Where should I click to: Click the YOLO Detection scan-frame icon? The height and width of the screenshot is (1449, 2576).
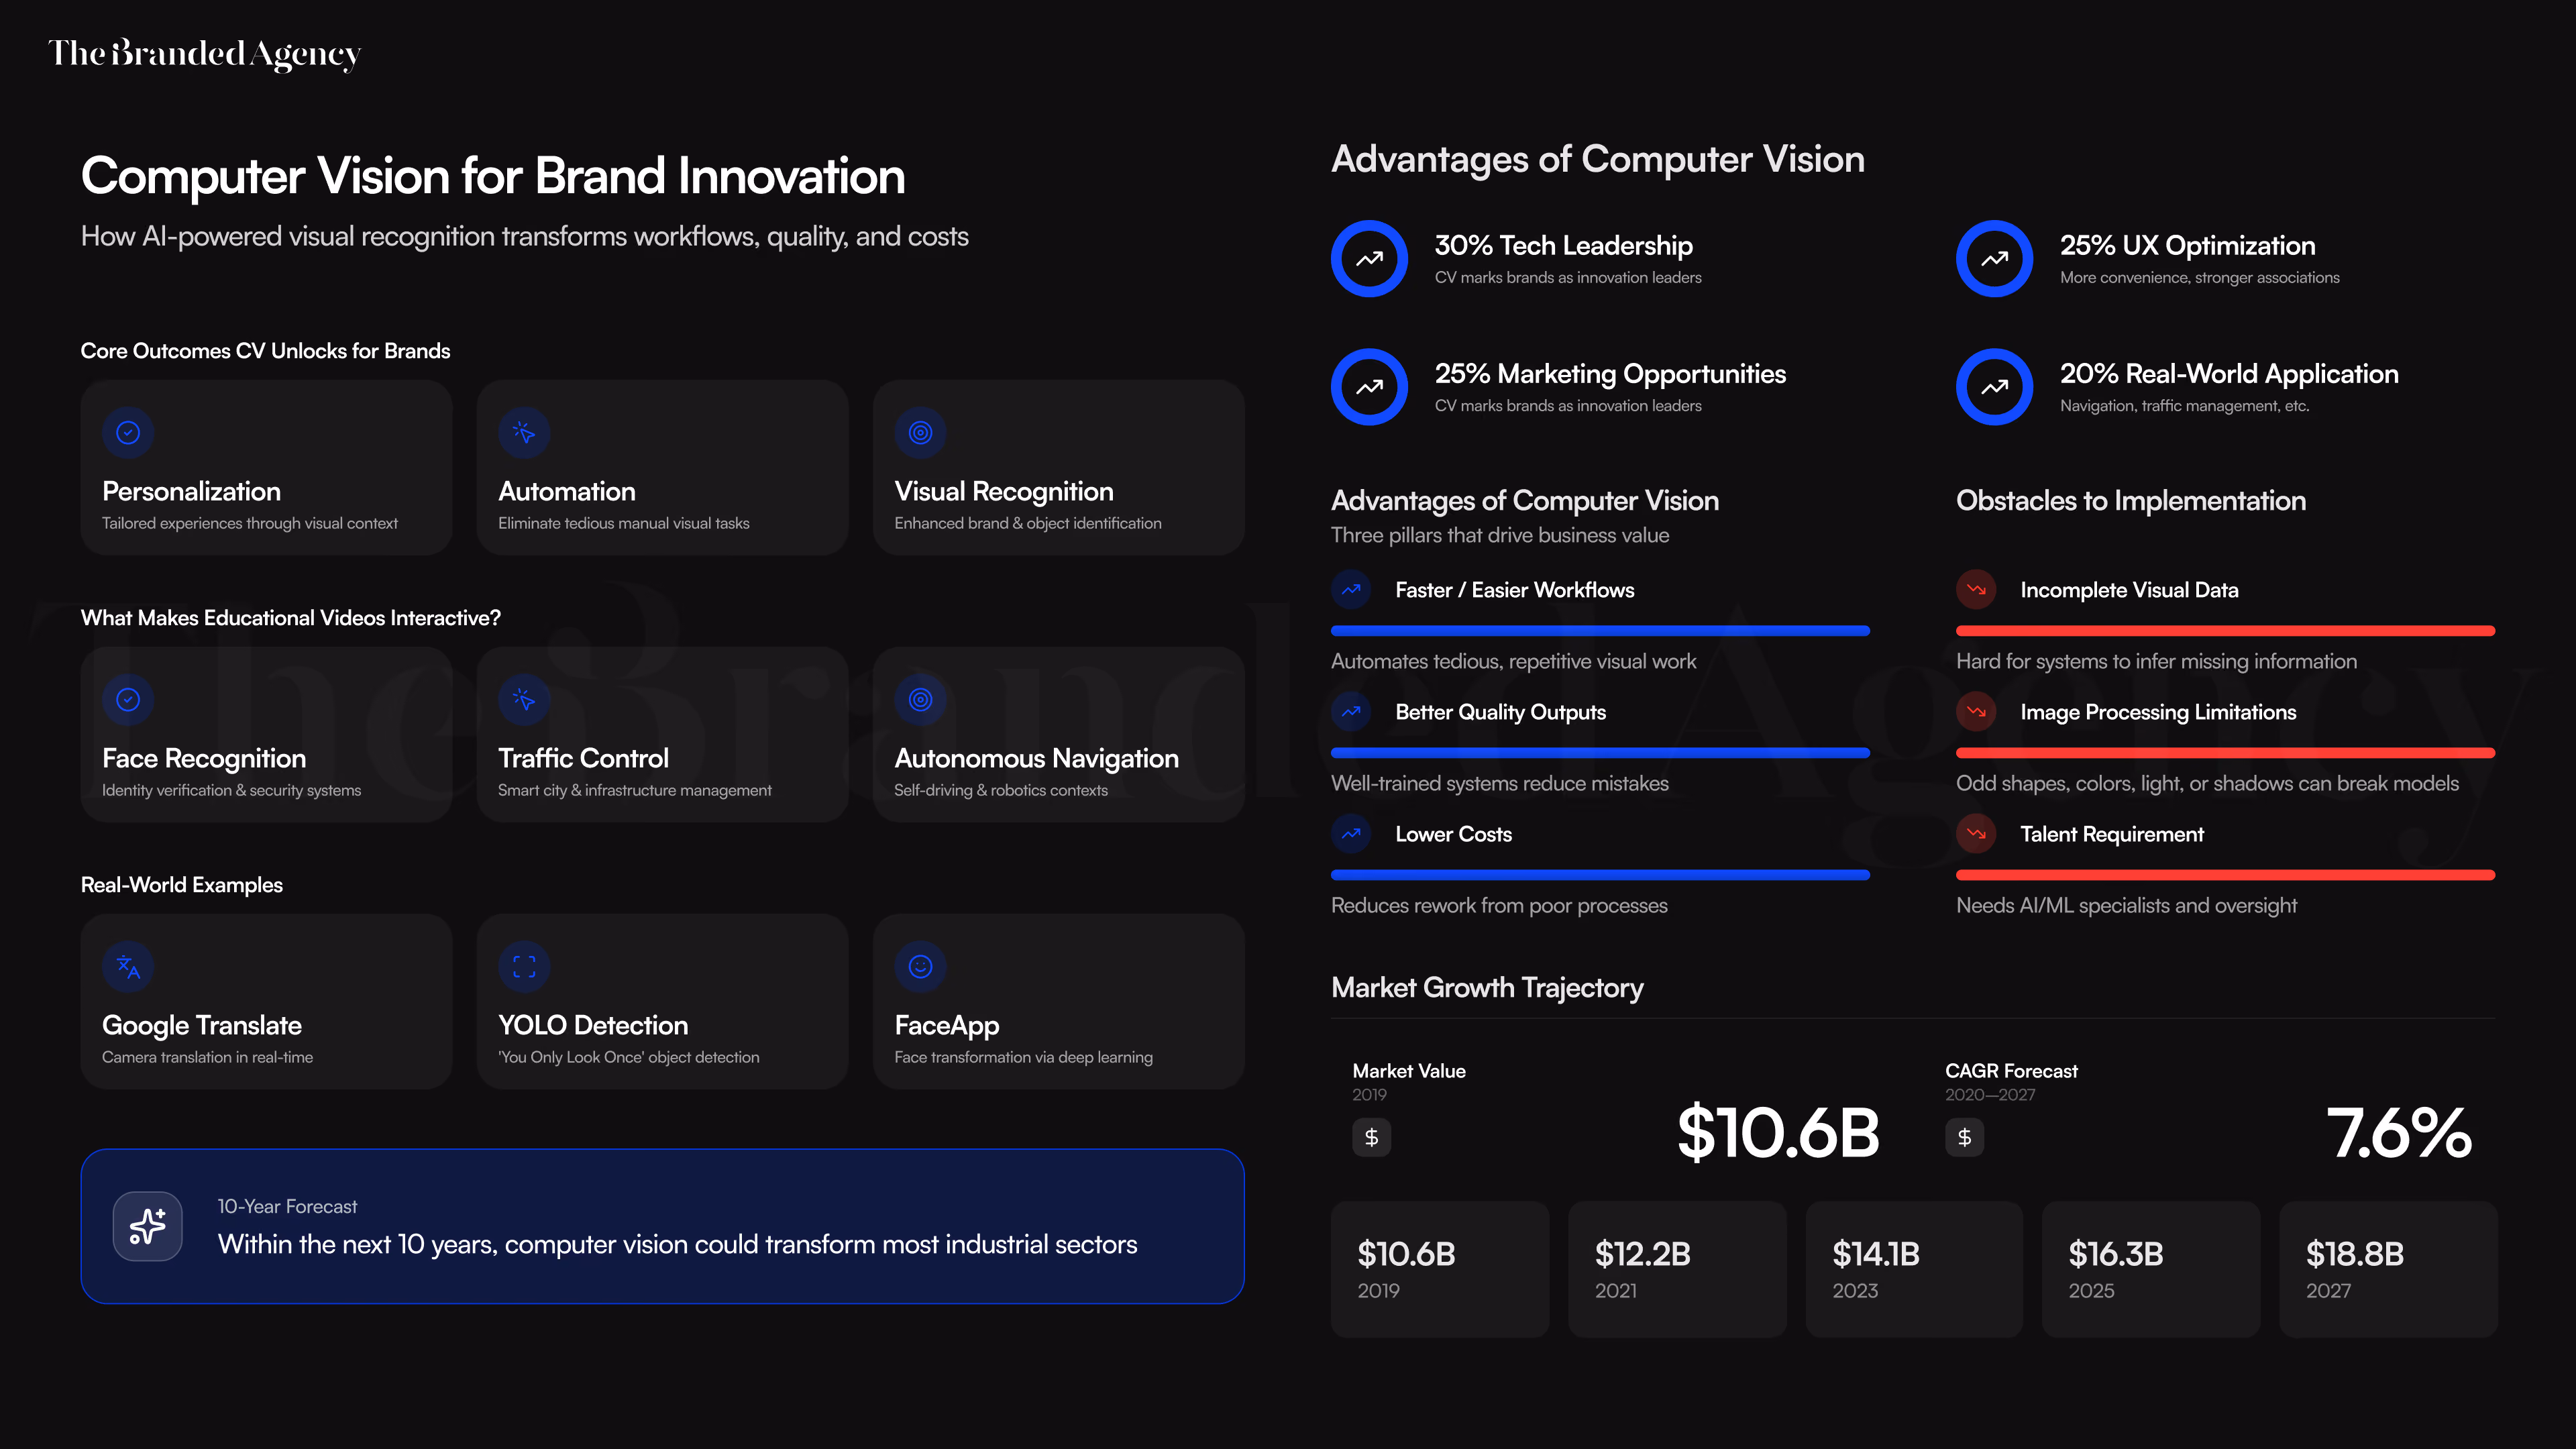coord(524,966)
